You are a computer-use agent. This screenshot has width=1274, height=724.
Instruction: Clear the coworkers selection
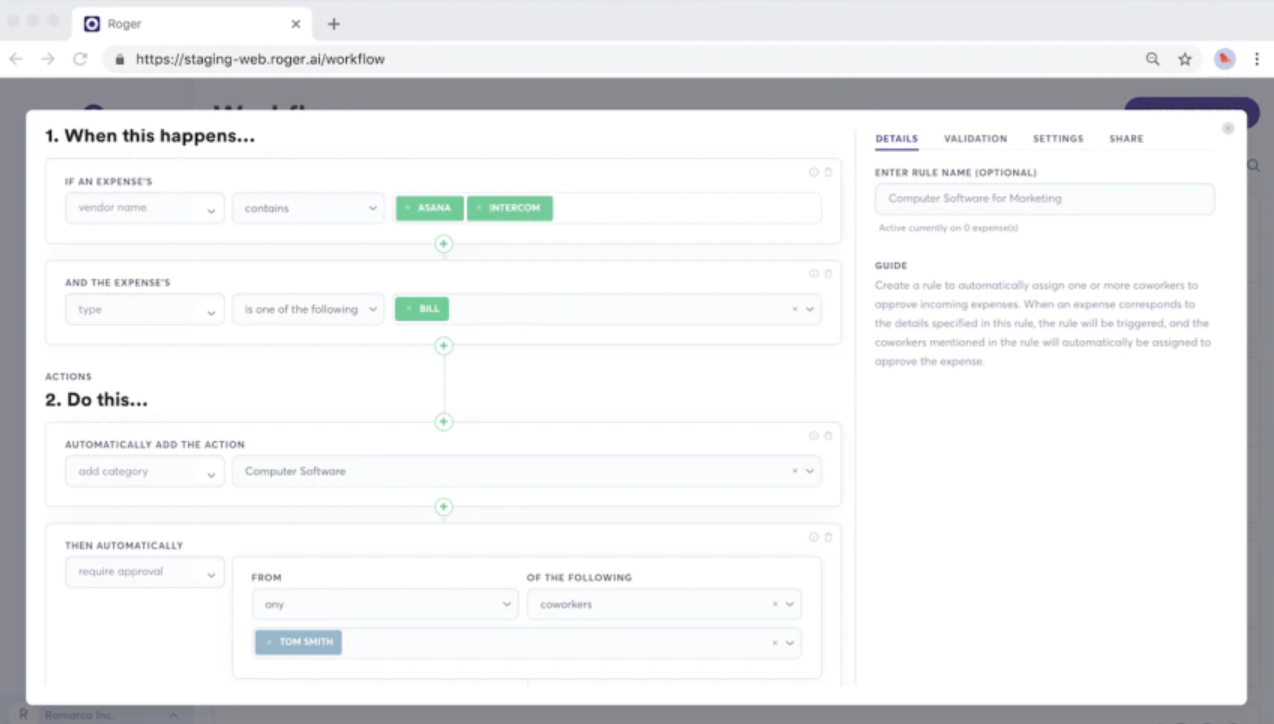pos(775,604)
